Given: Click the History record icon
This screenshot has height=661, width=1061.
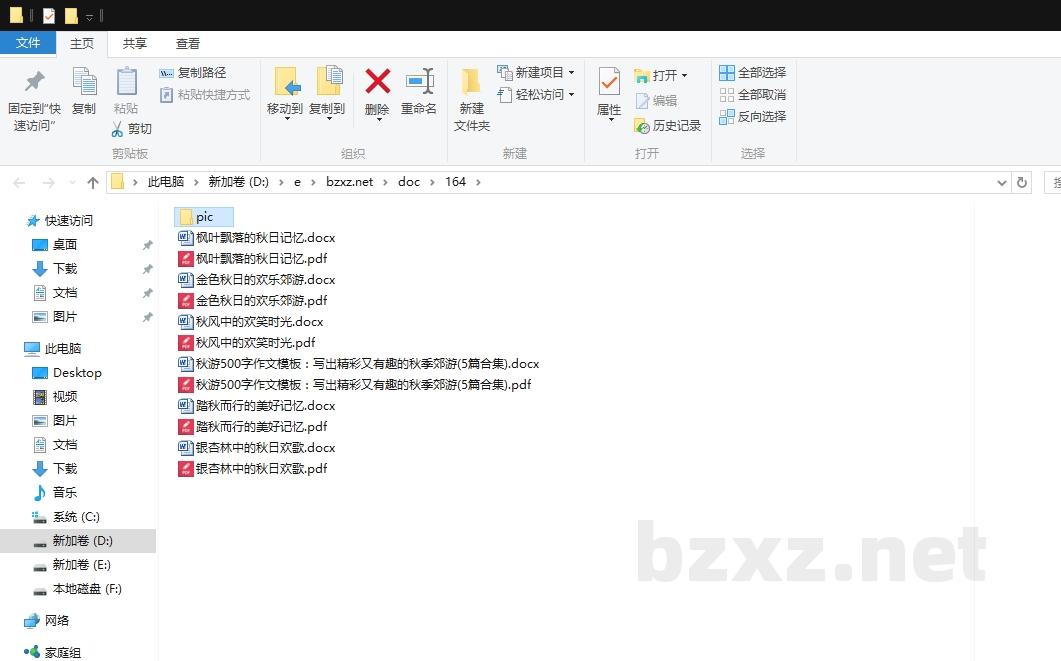Looking at the screenshot, I should coord(642,126).
